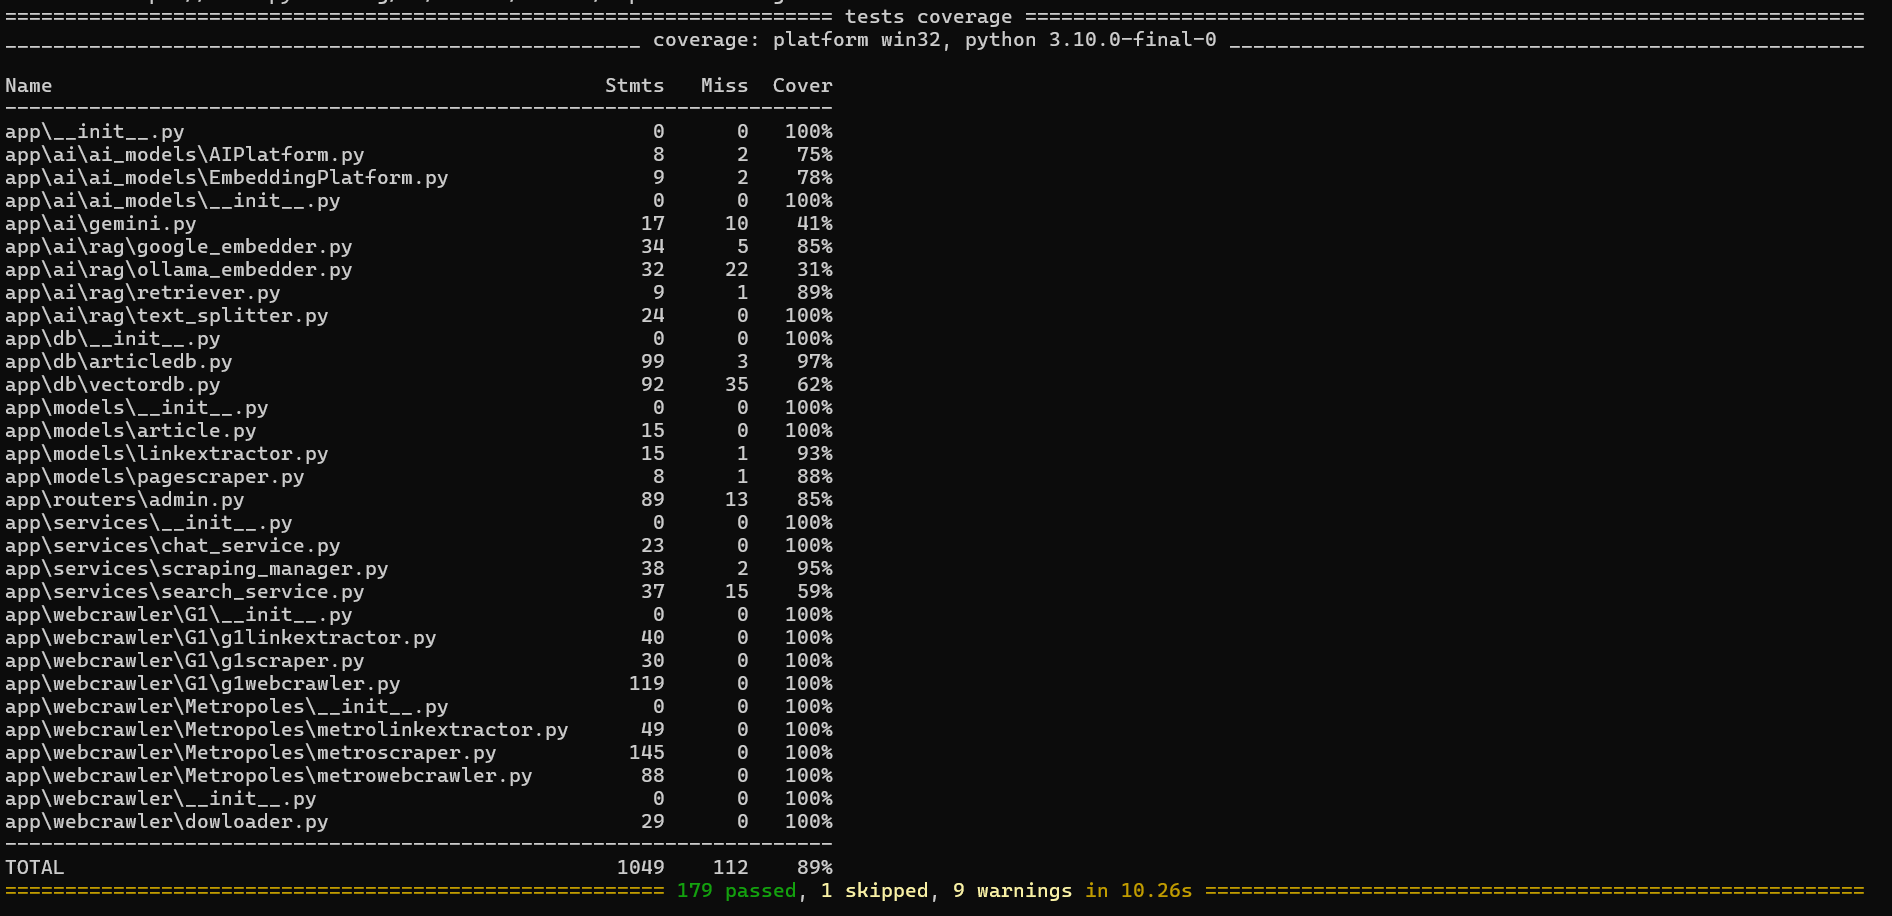
Task: Select the 10.26s test duration text
Action: pos(1156,890)
